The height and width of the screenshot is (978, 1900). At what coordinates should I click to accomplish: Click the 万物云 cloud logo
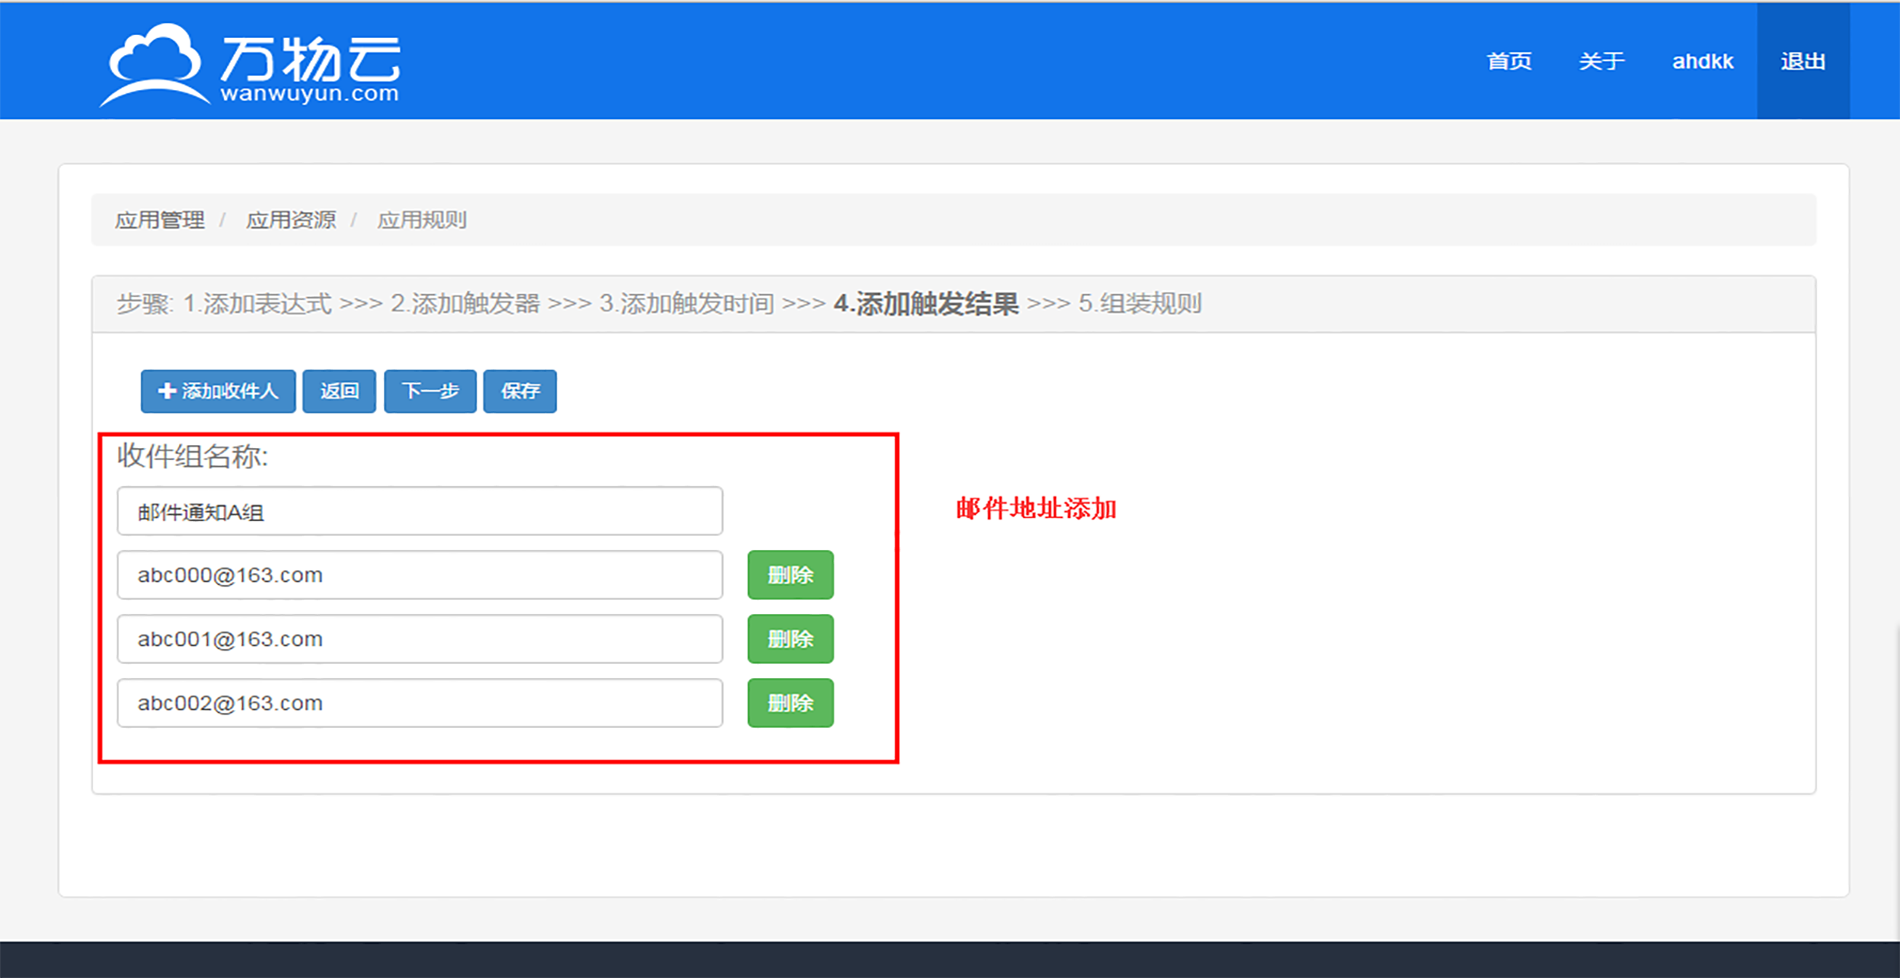click(250, 64)
